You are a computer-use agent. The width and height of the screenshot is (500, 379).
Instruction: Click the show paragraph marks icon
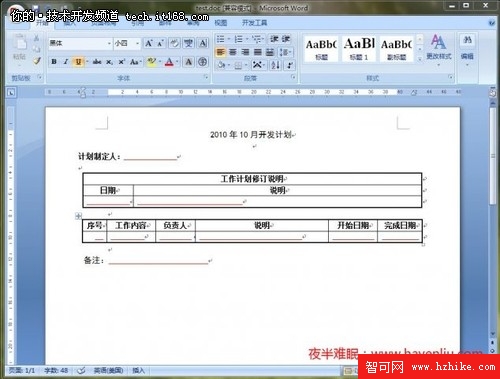tap(290, 65)
